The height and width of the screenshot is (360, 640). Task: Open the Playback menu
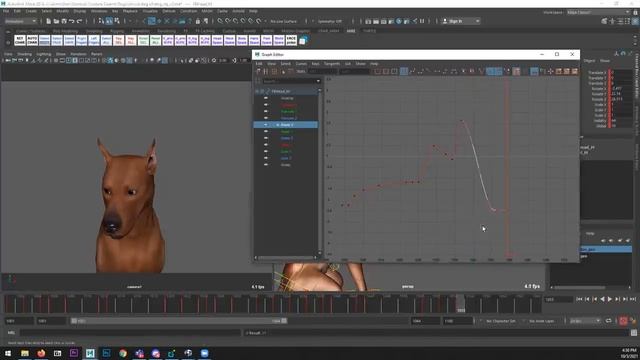coord(130,11)
